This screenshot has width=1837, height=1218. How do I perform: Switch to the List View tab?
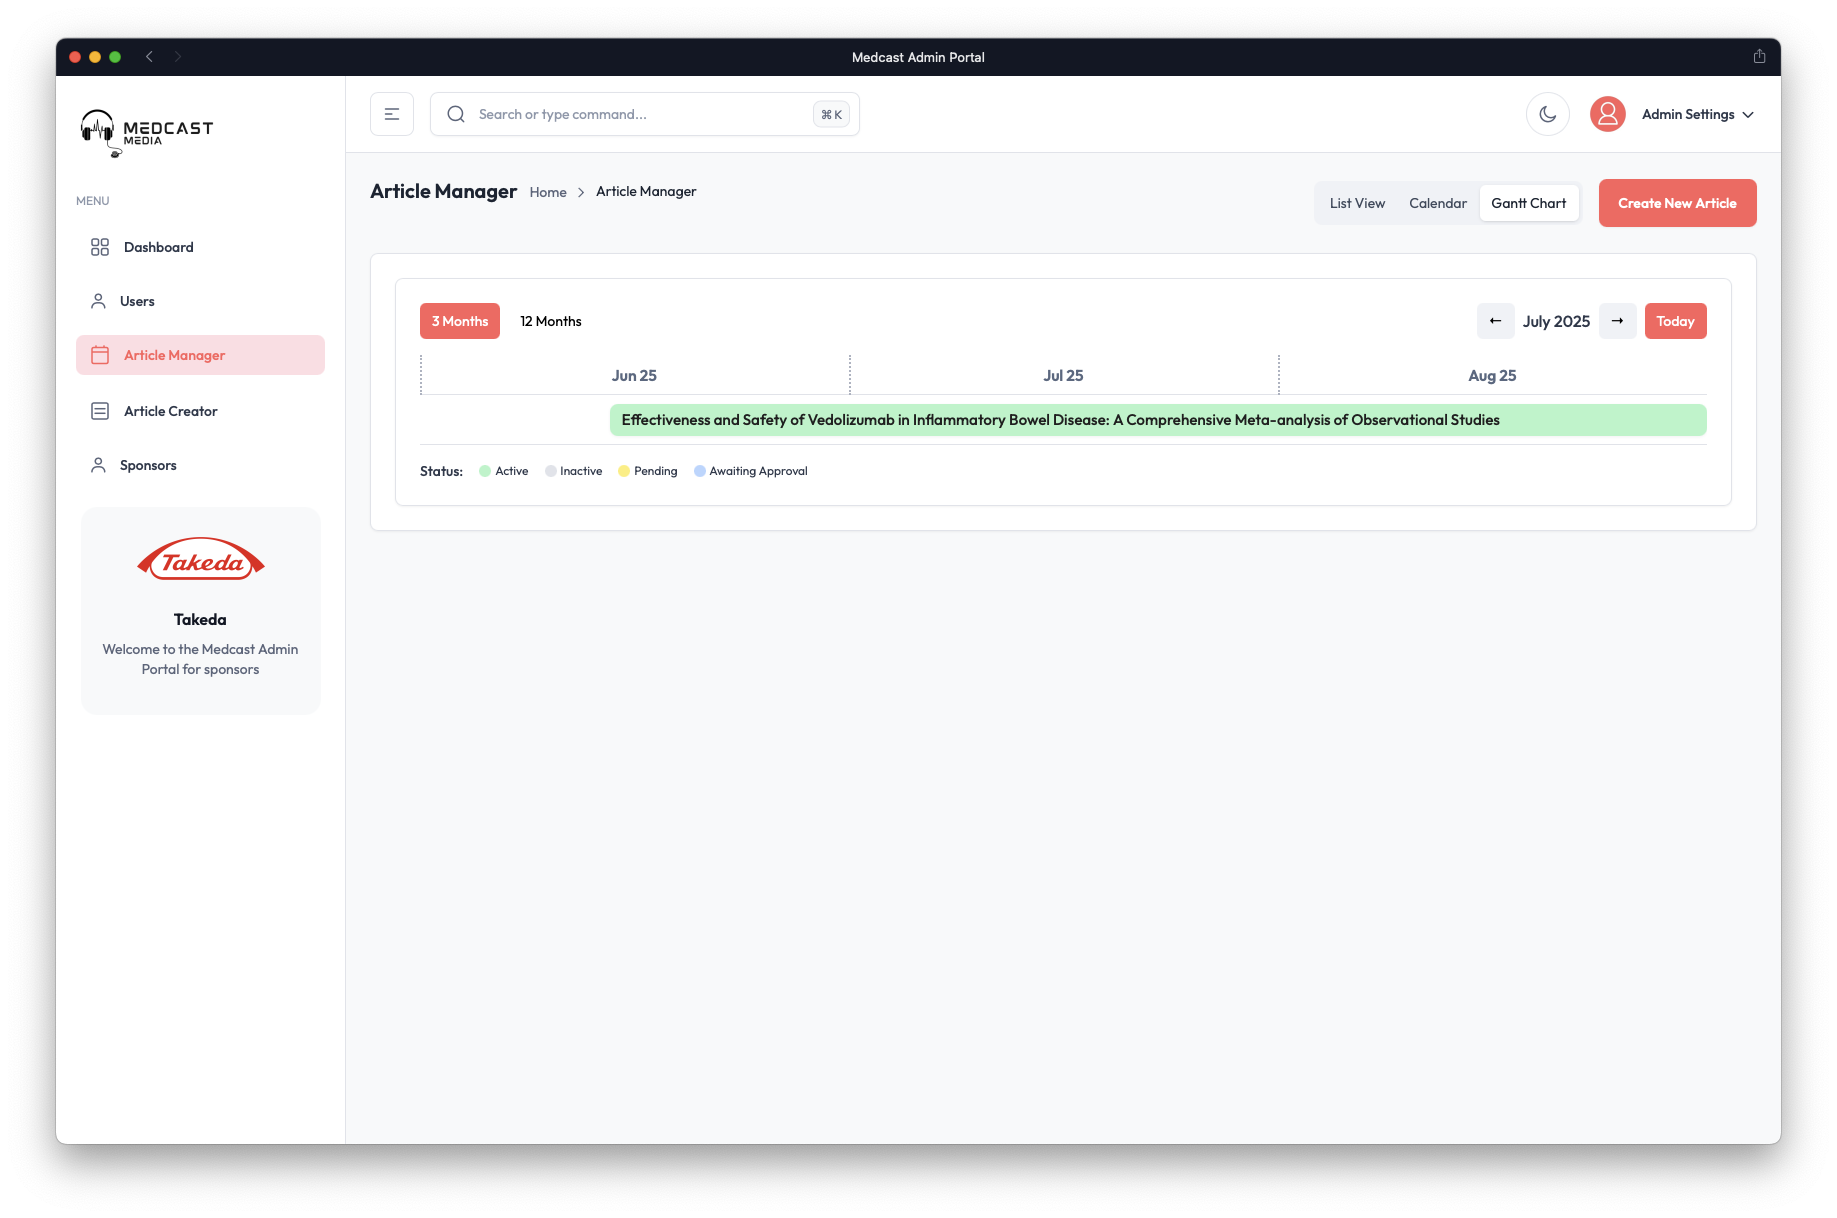point(1357,203)
